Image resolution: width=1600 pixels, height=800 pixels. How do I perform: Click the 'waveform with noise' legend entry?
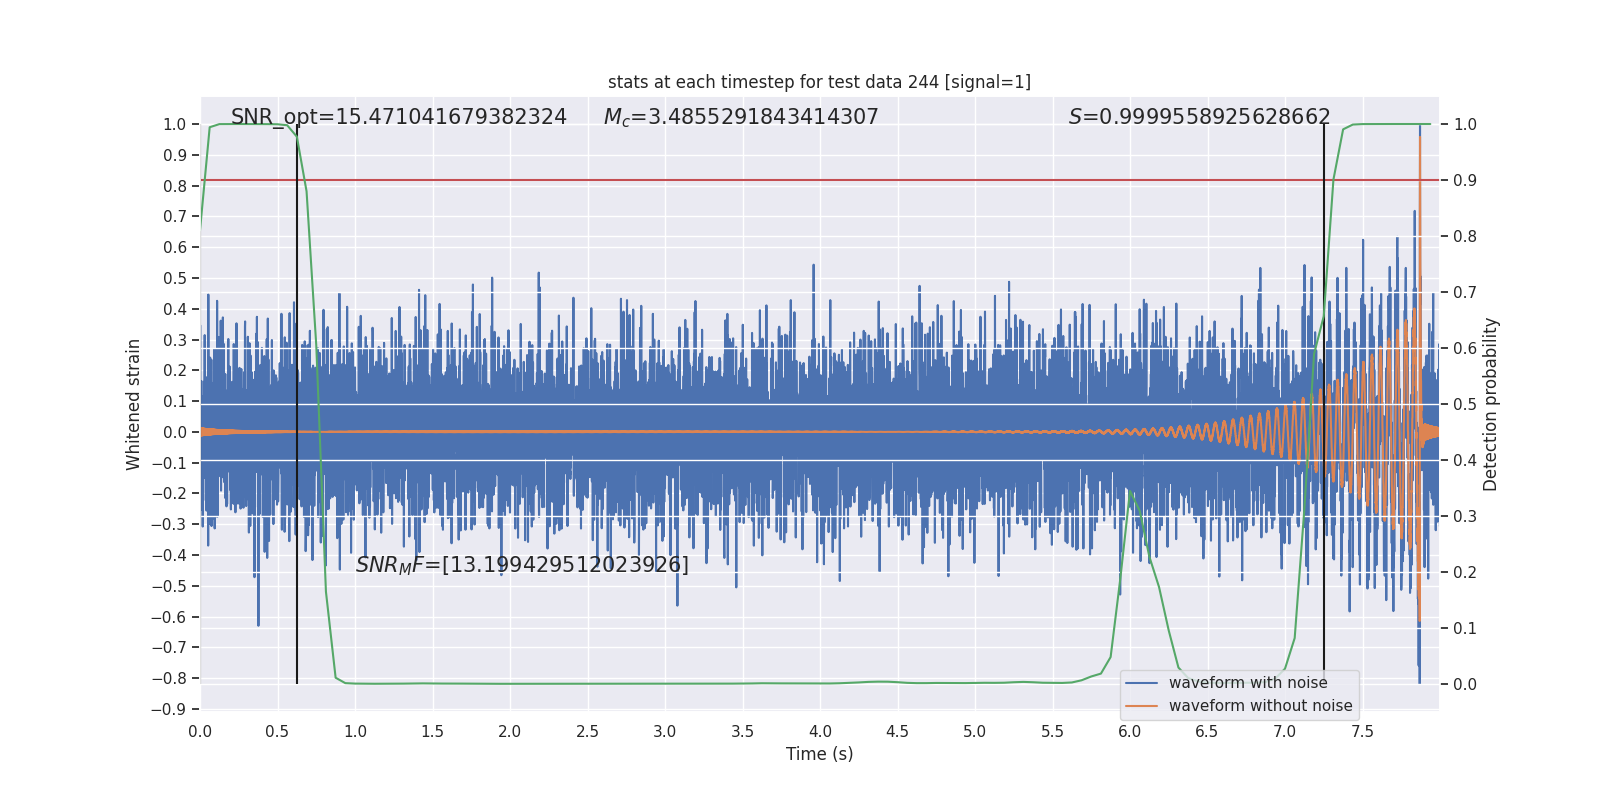(x=1248, y=683)
